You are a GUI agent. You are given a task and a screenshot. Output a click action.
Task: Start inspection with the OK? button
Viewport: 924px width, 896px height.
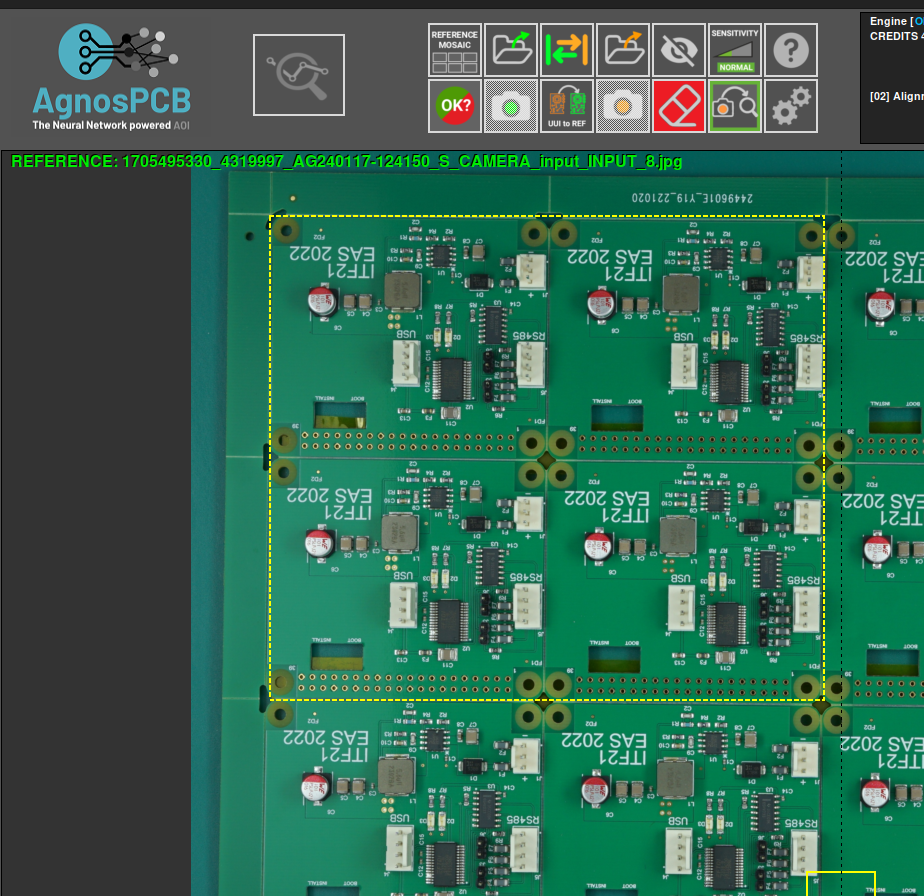(454, 105)
